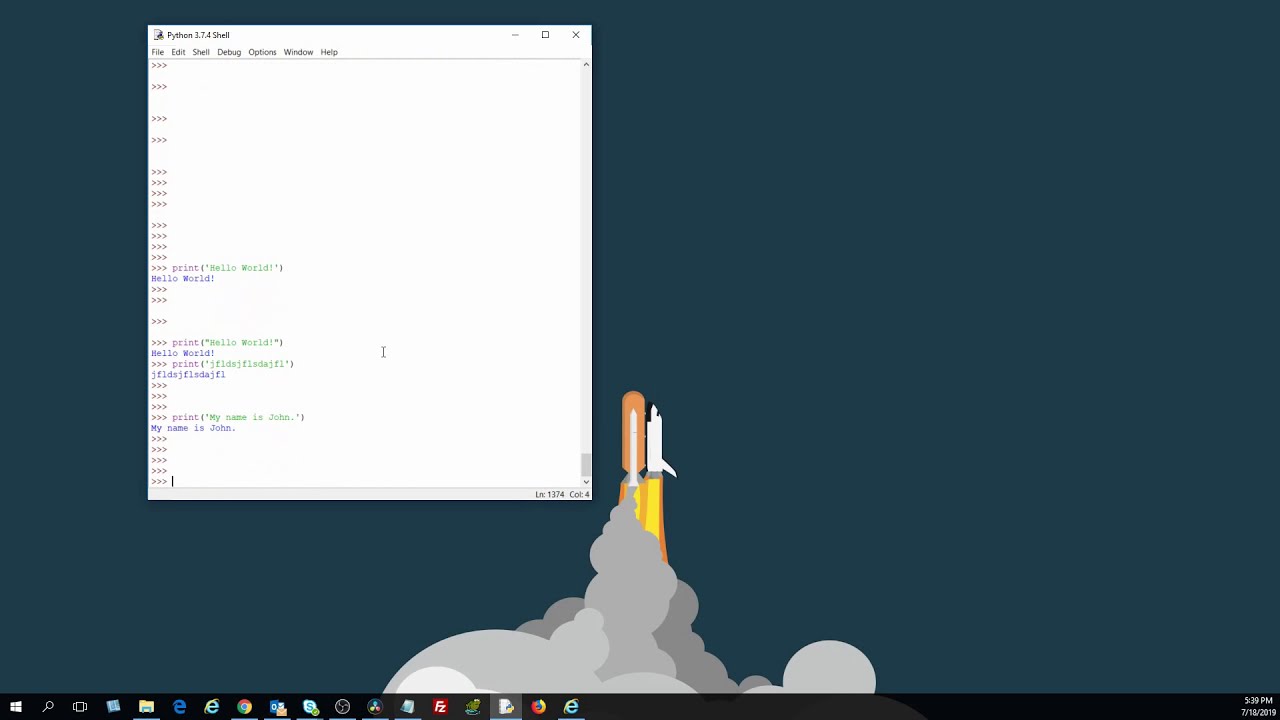Screen dimensions: 1280x720
Task: Launch Google Chrome from the taskbar
Action: click(244, 707)
